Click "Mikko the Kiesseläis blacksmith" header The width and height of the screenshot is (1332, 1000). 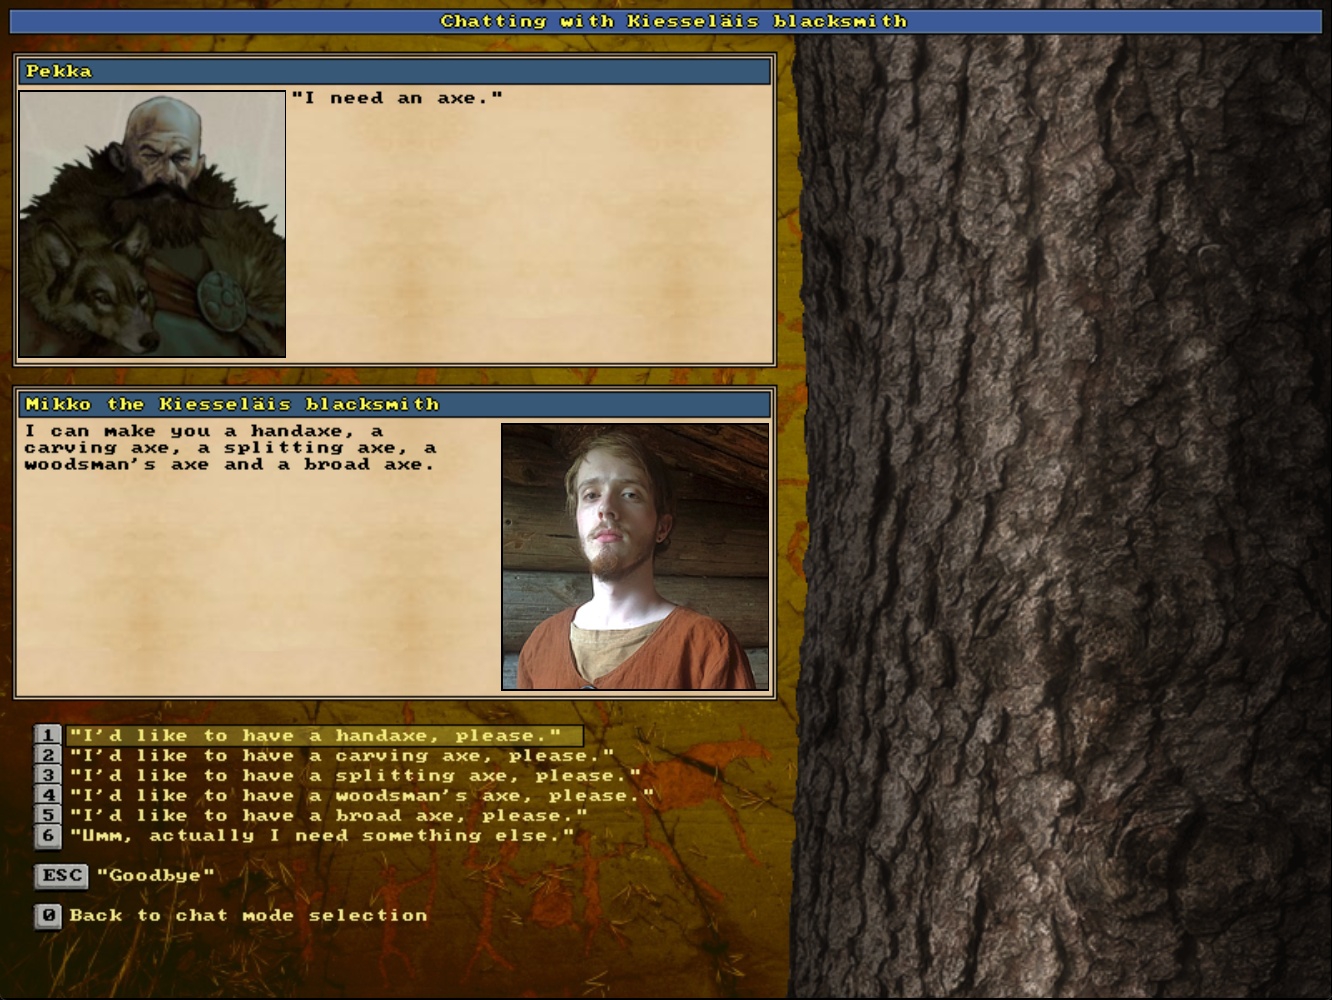coord(395,404)
